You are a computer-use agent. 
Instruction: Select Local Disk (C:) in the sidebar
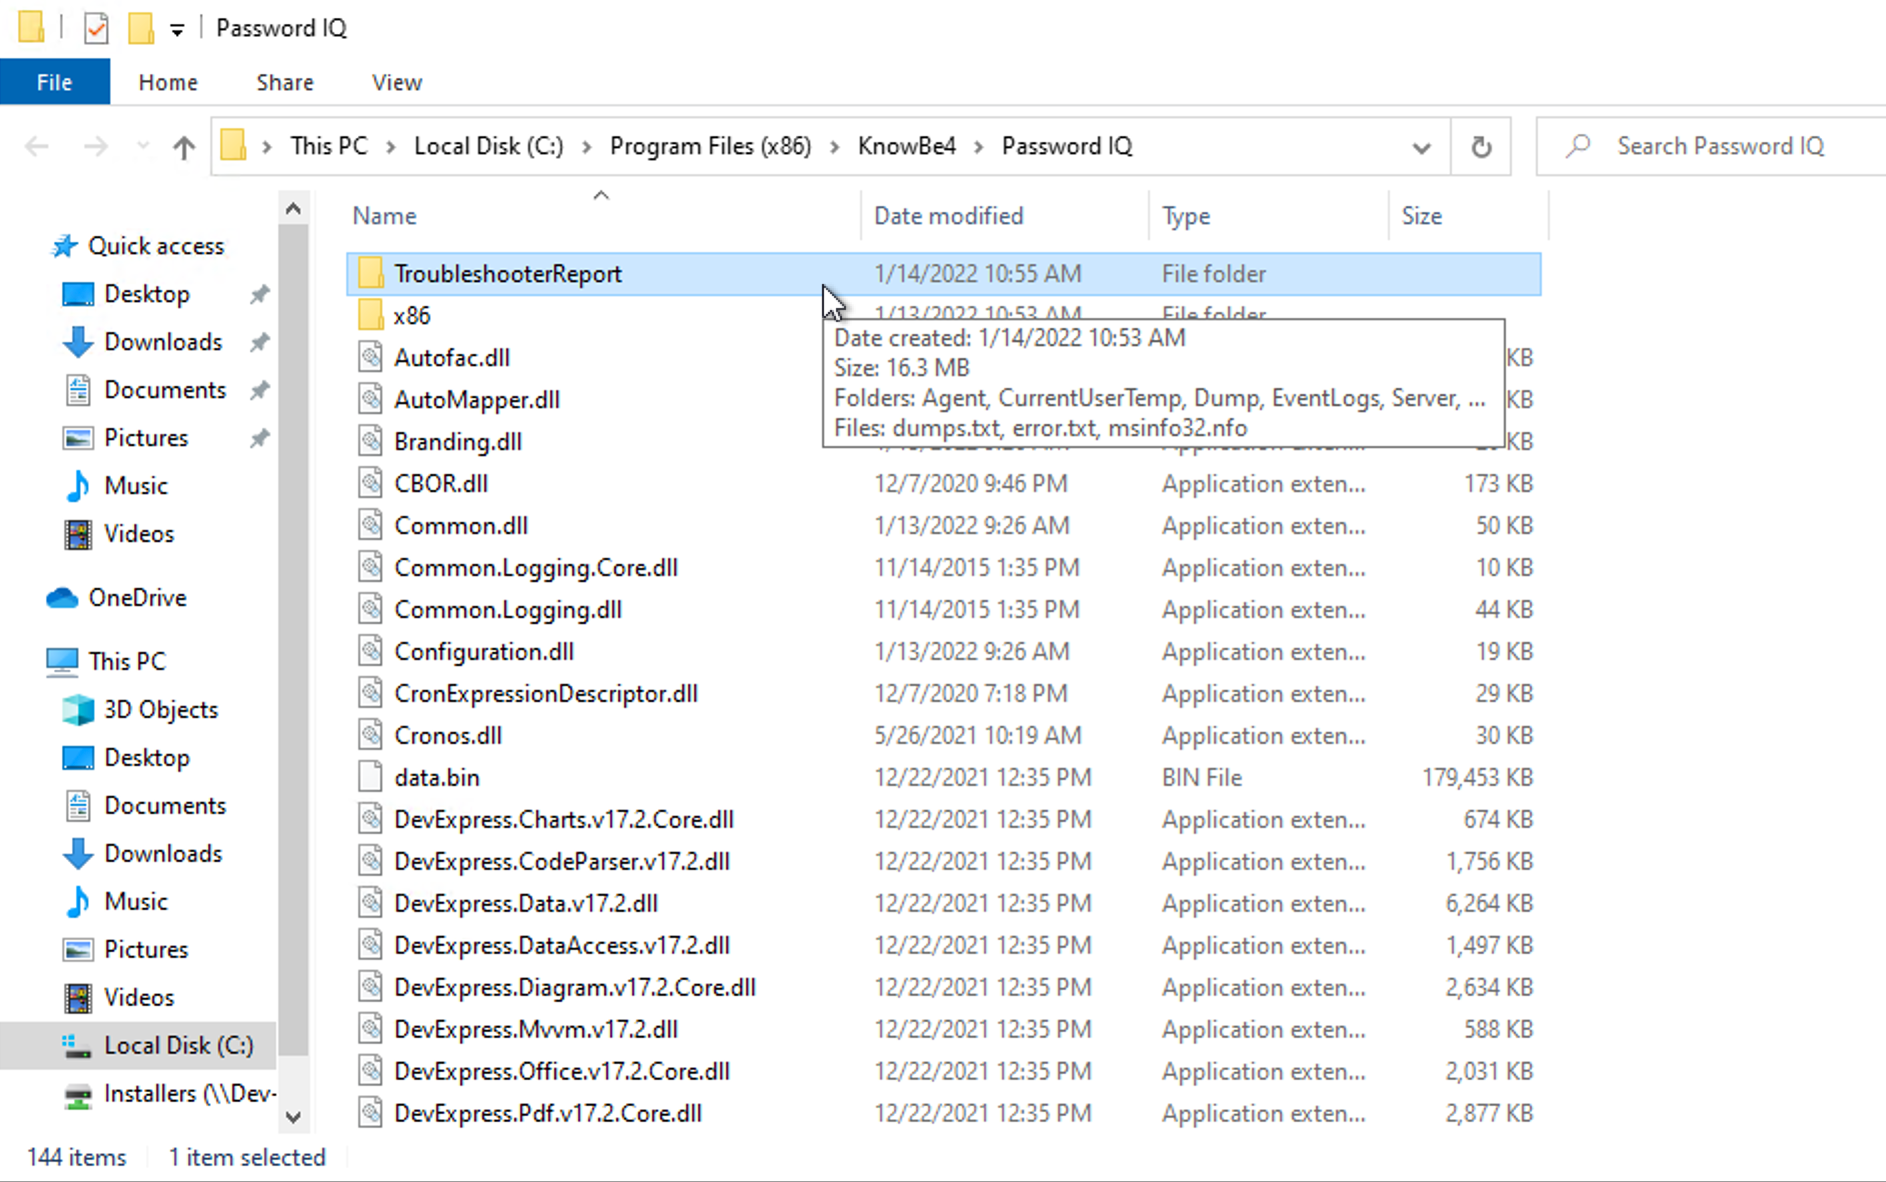point(179,1045)
